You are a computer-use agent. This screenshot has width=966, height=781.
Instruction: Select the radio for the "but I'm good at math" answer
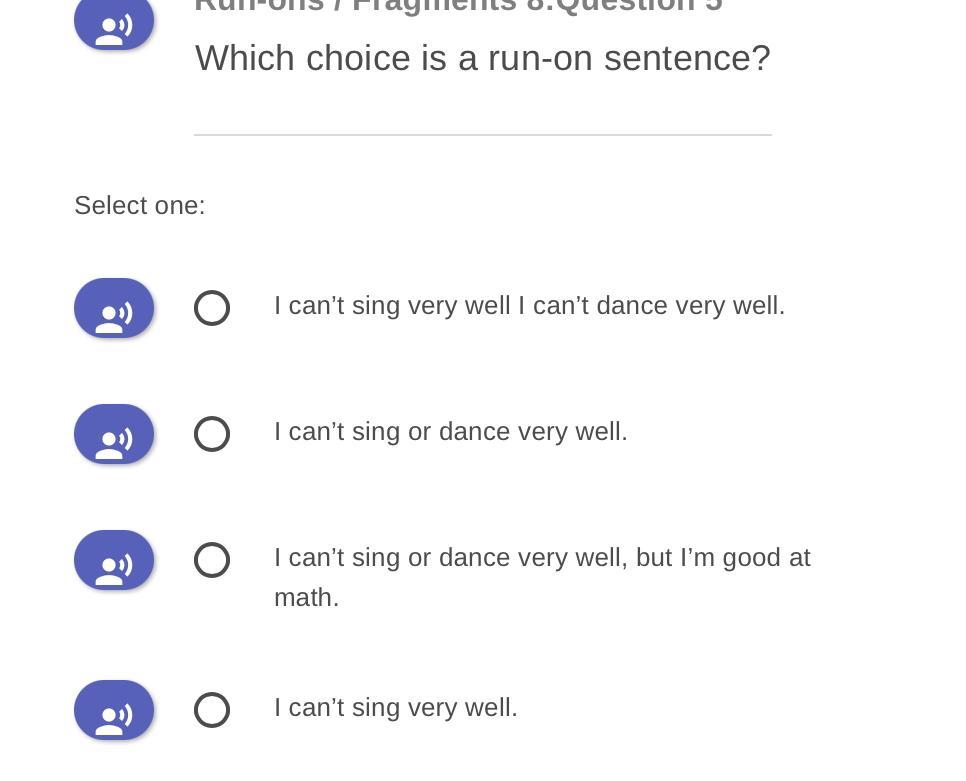pyautogui.click(x=212, y=560)
